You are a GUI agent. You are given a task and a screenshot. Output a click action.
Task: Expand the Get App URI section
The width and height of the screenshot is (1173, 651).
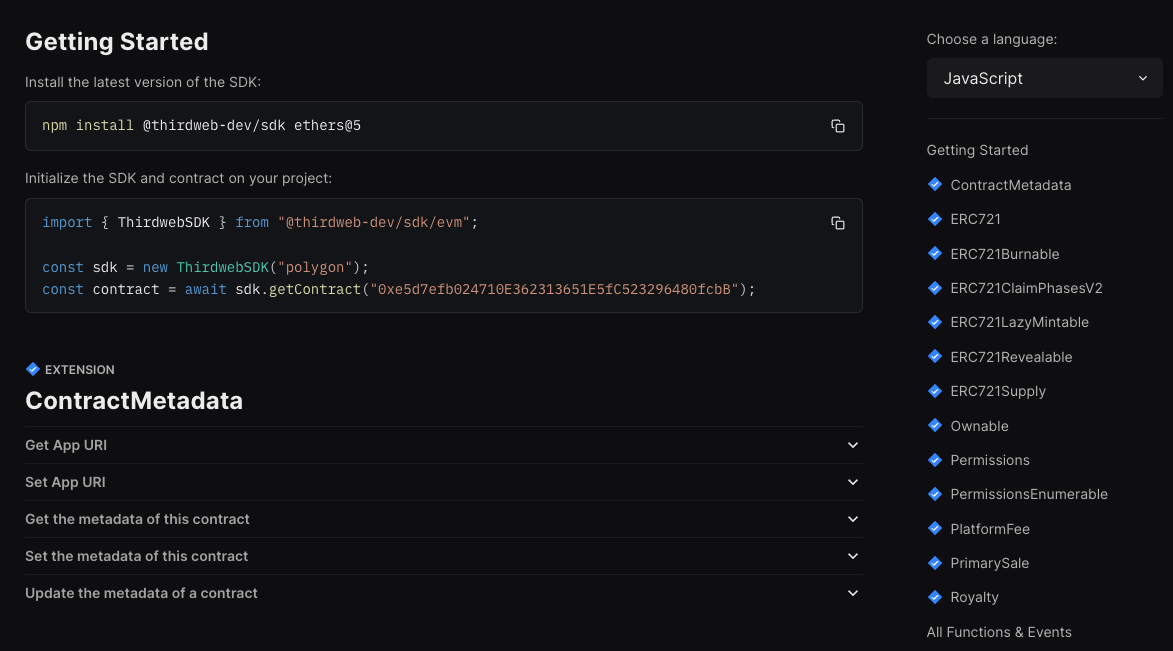(x=444, y=445)
